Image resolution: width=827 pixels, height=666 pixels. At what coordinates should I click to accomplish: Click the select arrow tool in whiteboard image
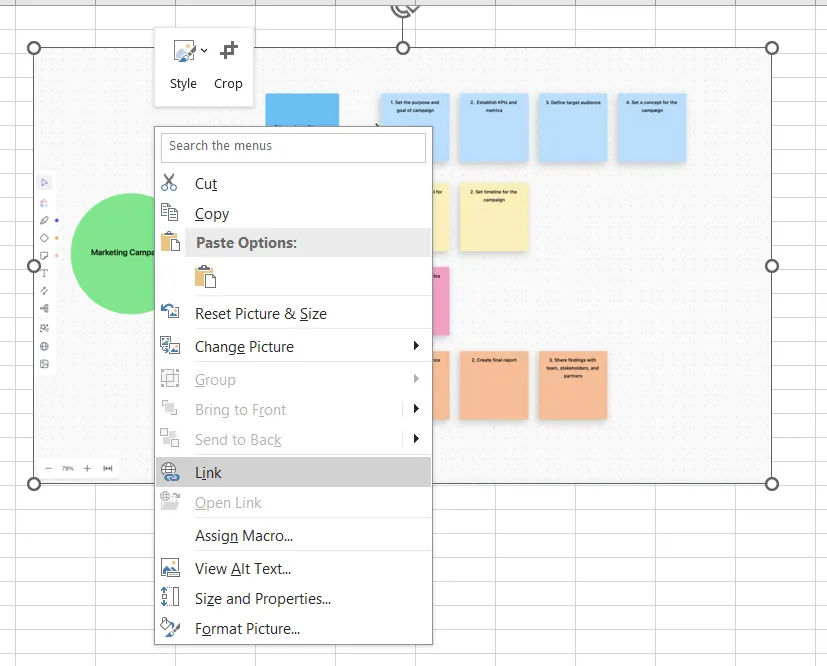click(44, 182)
